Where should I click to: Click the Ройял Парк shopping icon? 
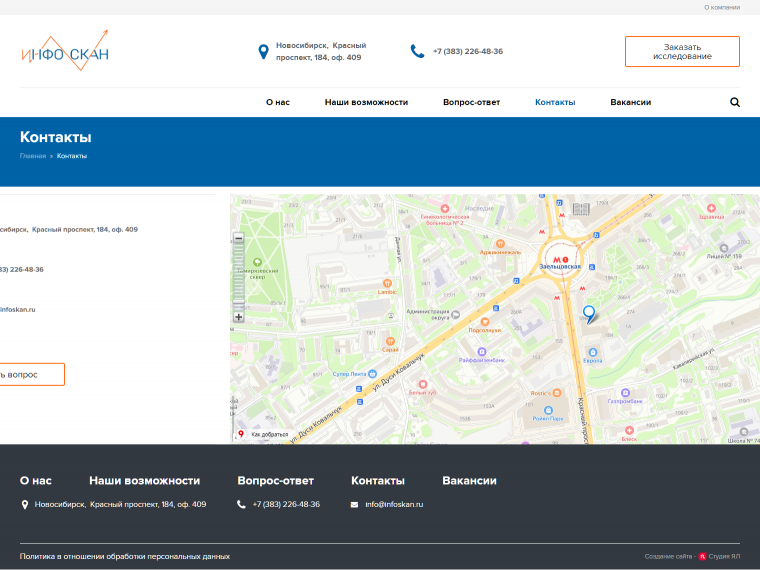(548, 410)
